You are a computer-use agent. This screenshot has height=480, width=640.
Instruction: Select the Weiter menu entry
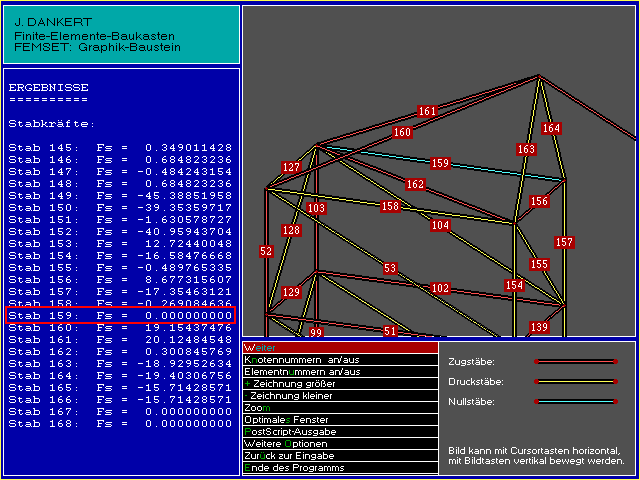(339, 348)
